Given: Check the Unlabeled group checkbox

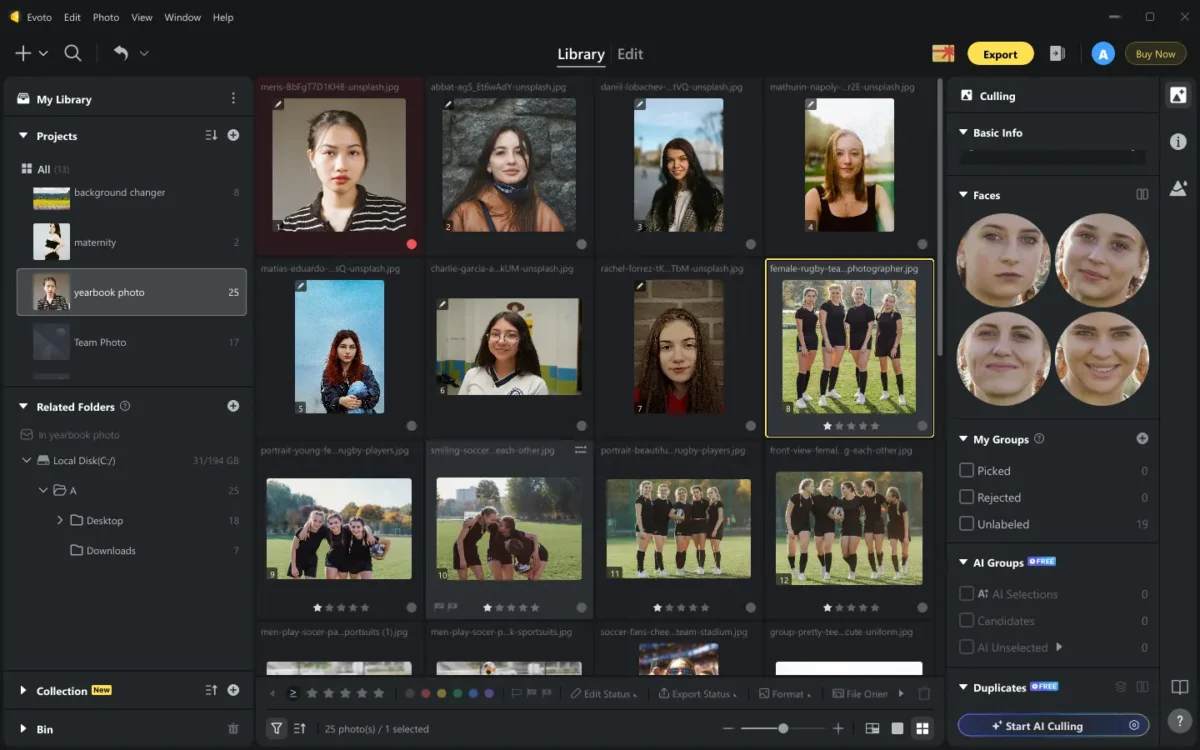Looking at the screenshot, I should pos(966,524).
